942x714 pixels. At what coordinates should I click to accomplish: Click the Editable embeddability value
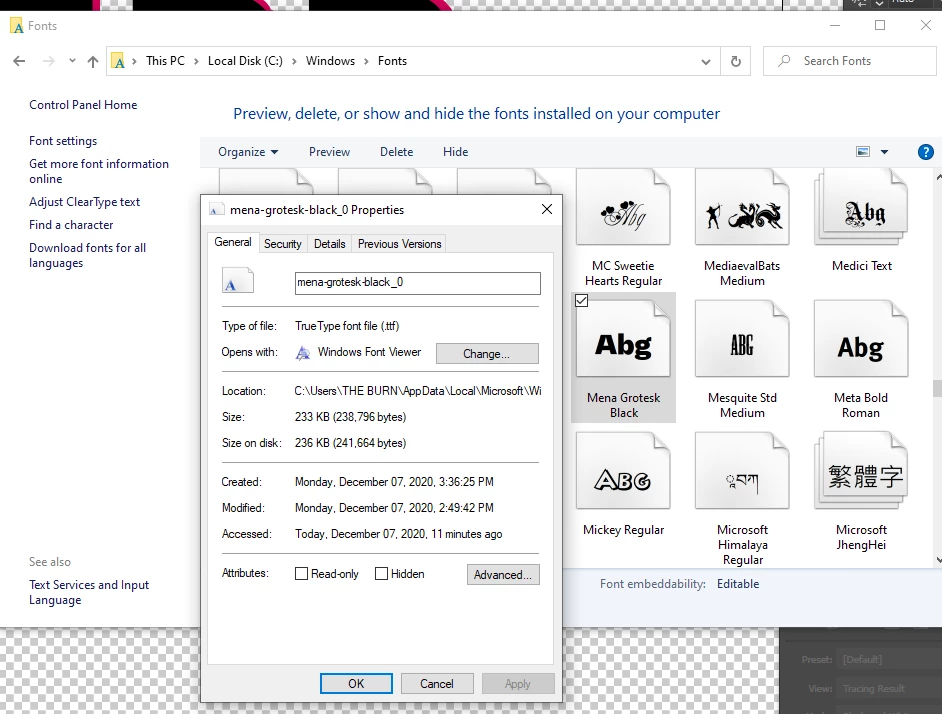[x=738, y=584]
